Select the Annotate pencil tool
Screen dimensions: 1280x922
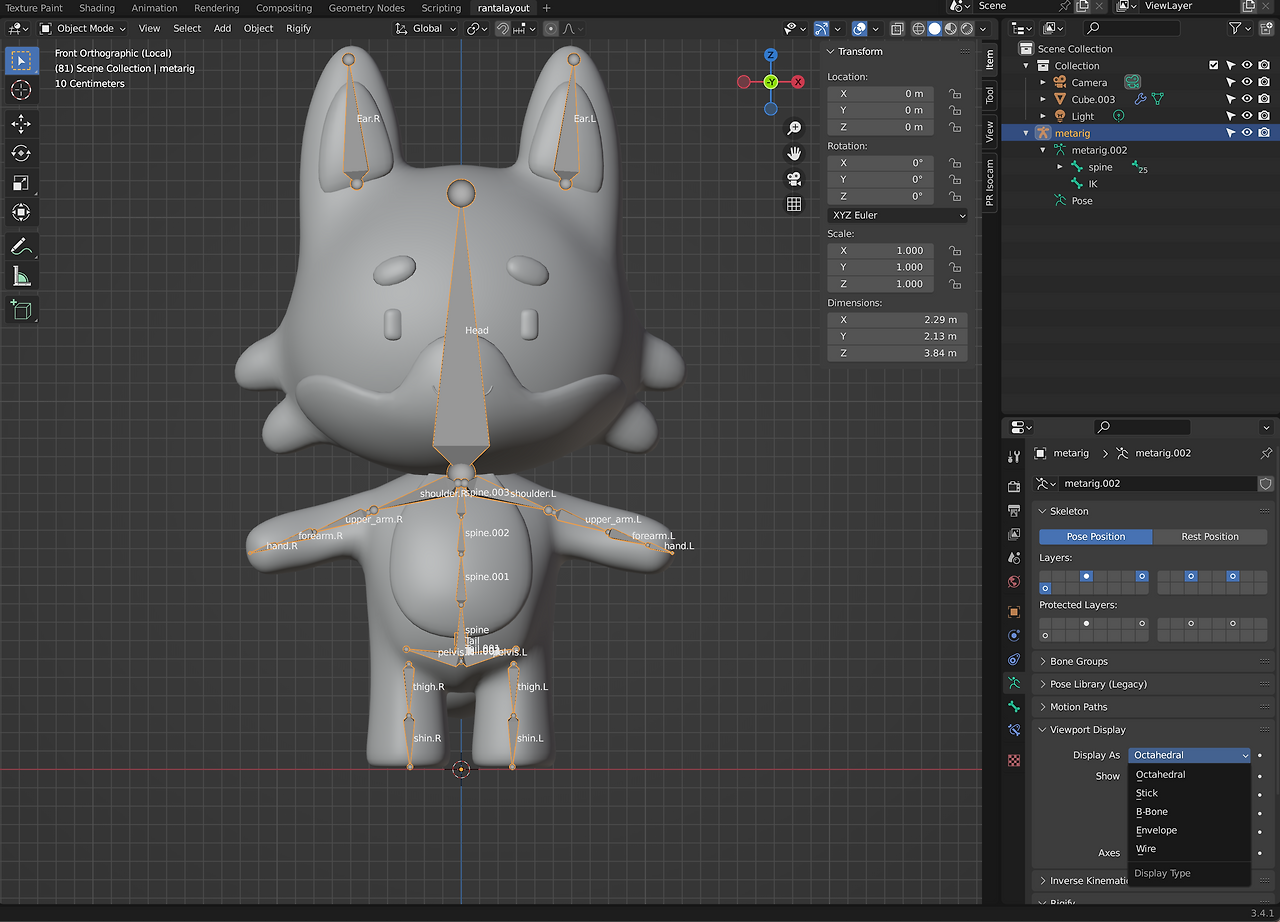[21, 246]
